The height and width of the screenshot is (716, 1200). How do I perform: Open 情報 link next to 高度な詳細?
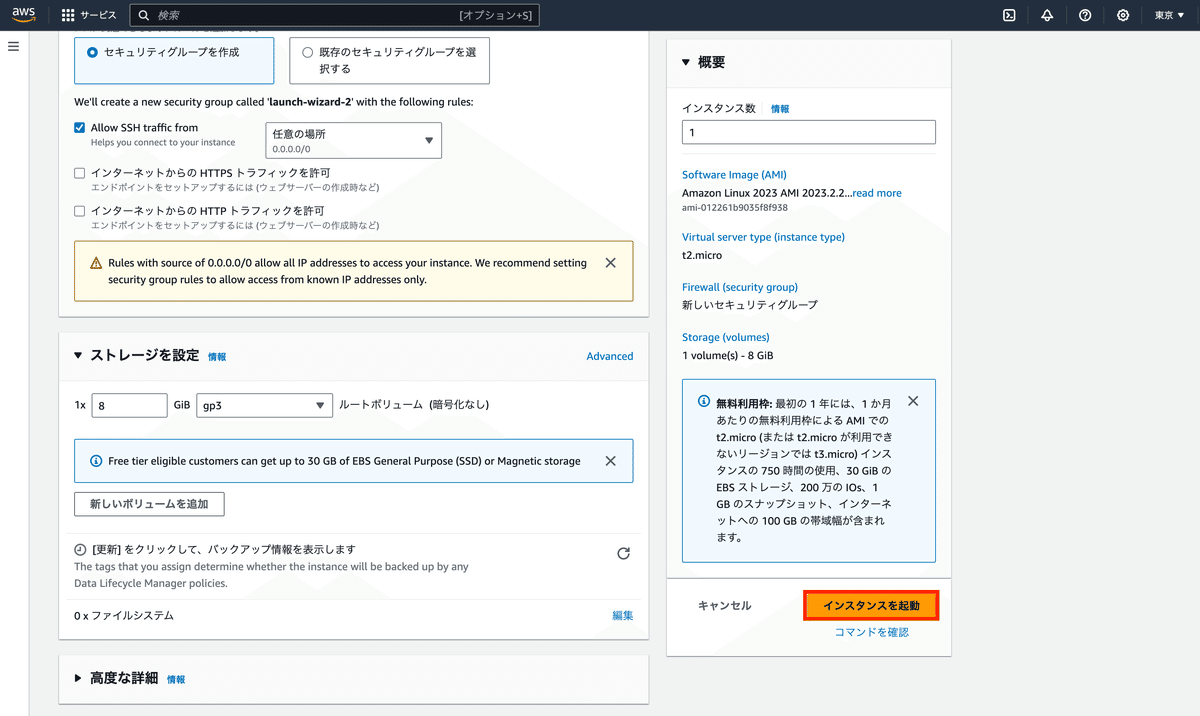175,679
